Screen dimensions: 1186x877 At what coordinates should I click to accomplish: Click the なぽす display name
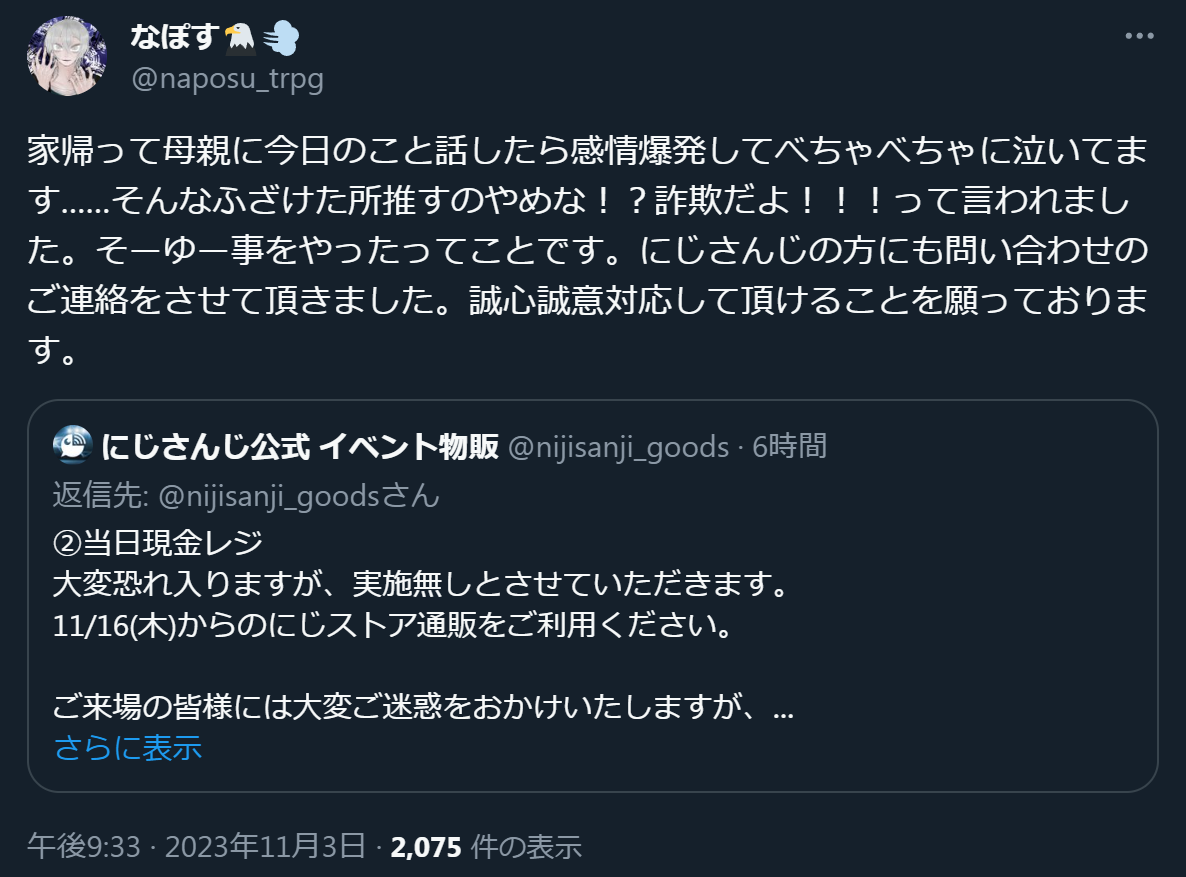pyautogui.click(x=174, y=38)
